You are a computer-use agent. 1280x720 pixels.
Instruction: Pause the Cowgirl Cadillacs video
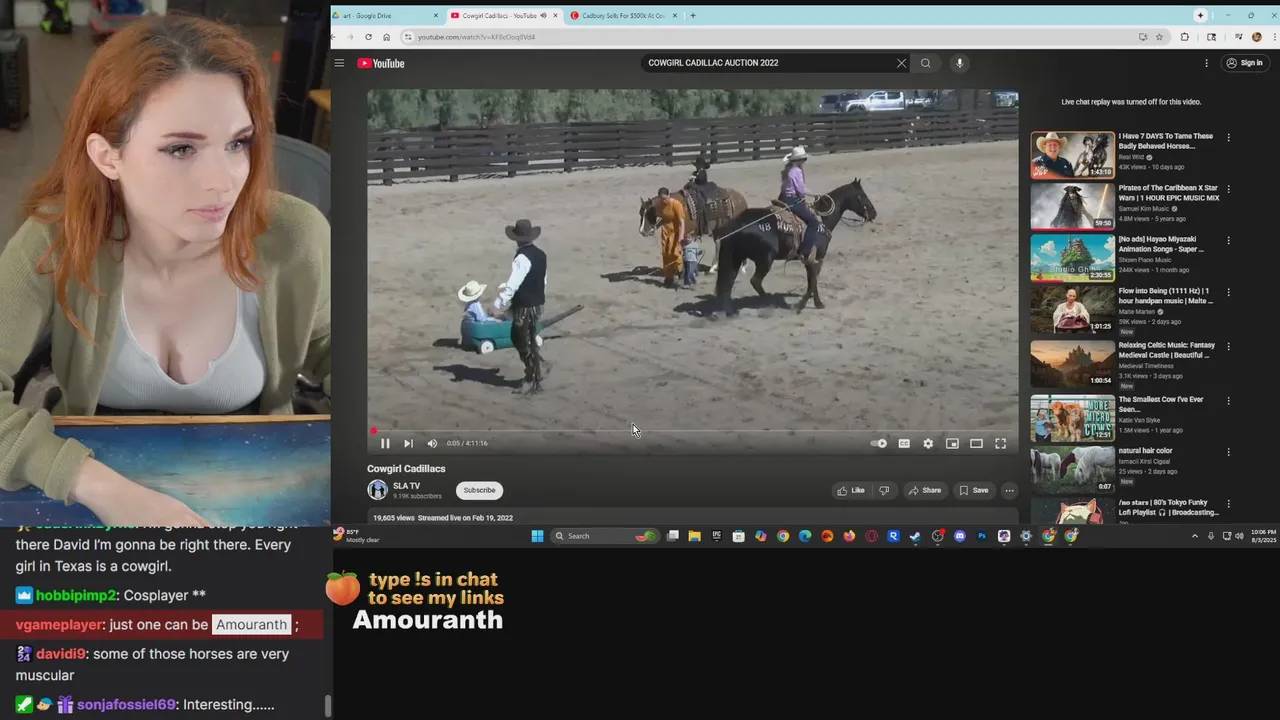point(385,443)
